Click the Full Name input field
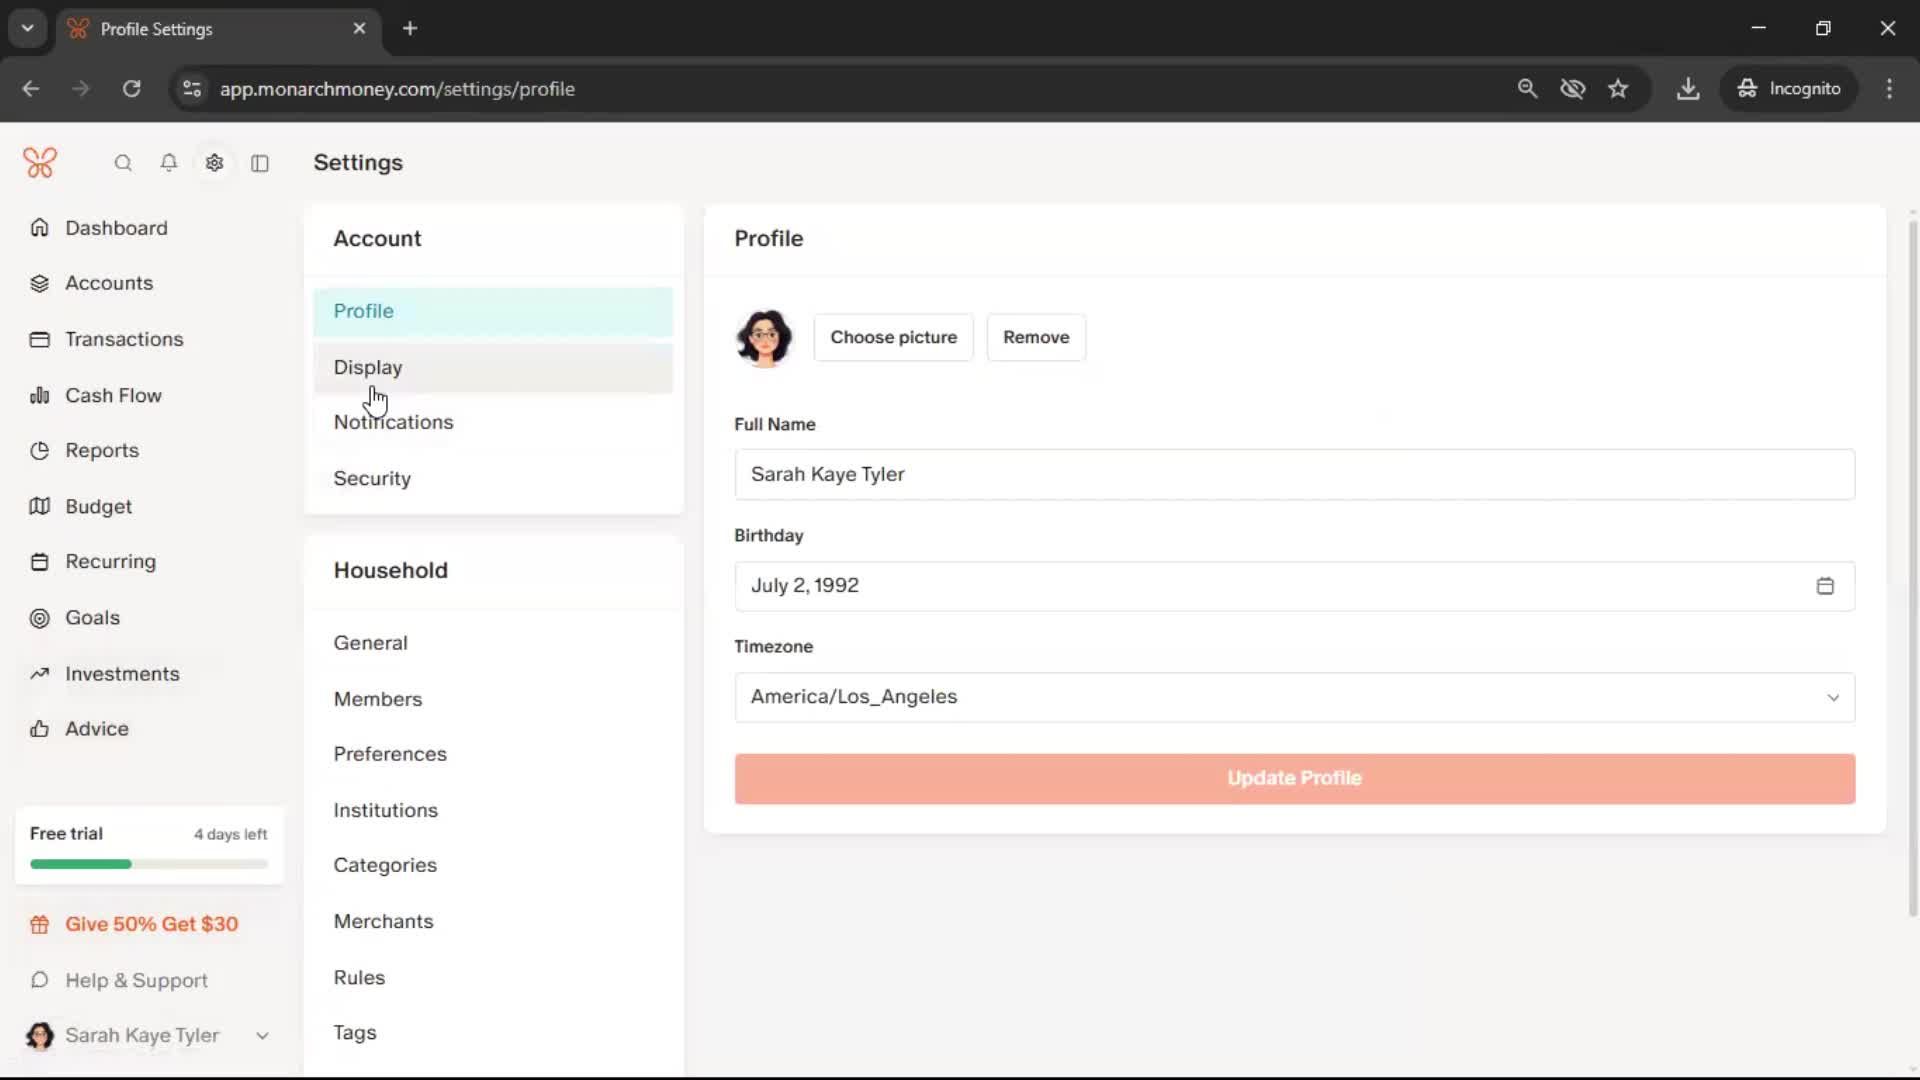The height and width of the screenshot is (1080, 1920). tap(1294, 475)
